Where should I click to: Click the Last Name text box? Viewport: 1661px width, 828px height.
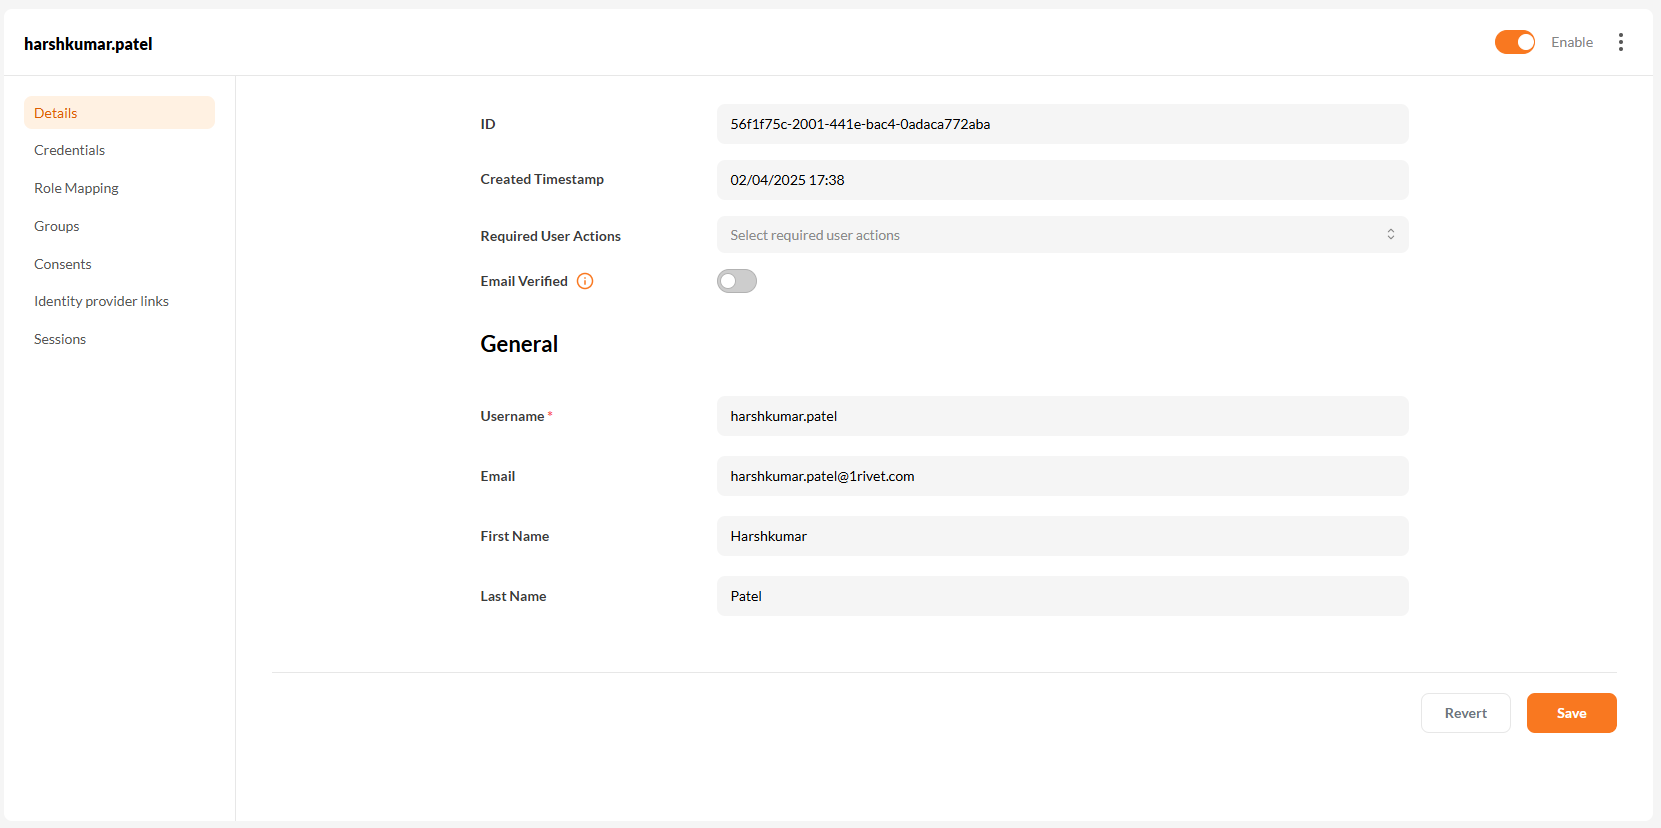pyautogui.click(x=1062, y=596)
